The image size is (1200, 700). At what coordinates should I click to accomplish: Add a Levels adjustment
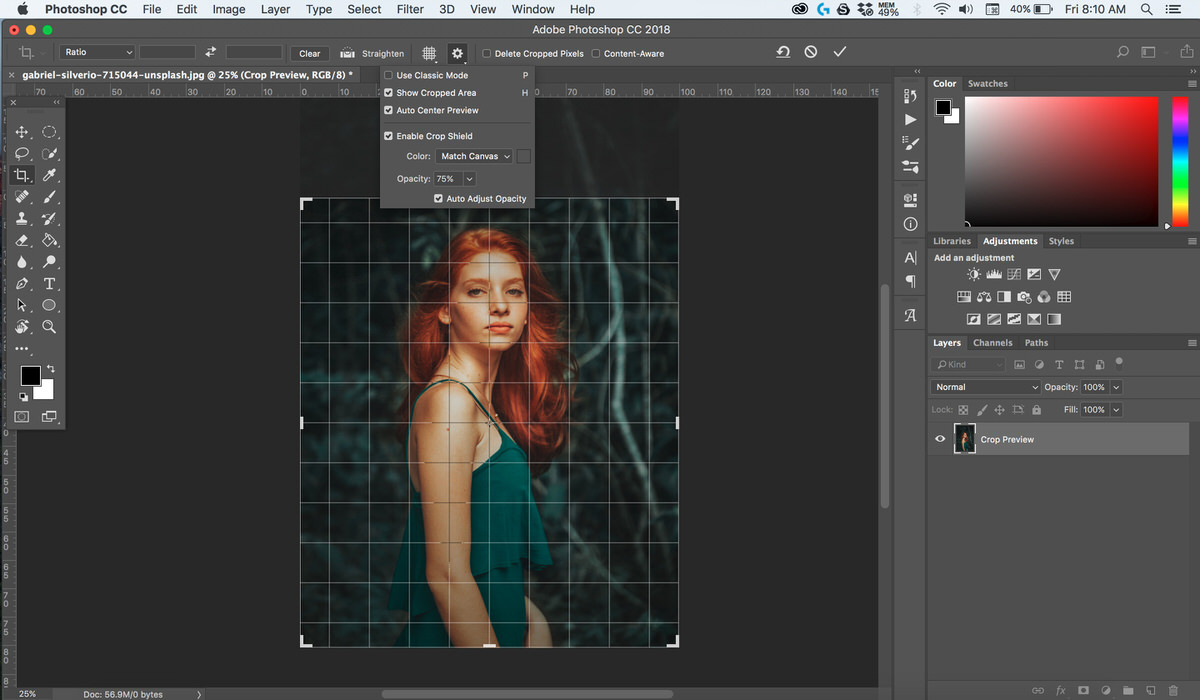tap(994, 274)
